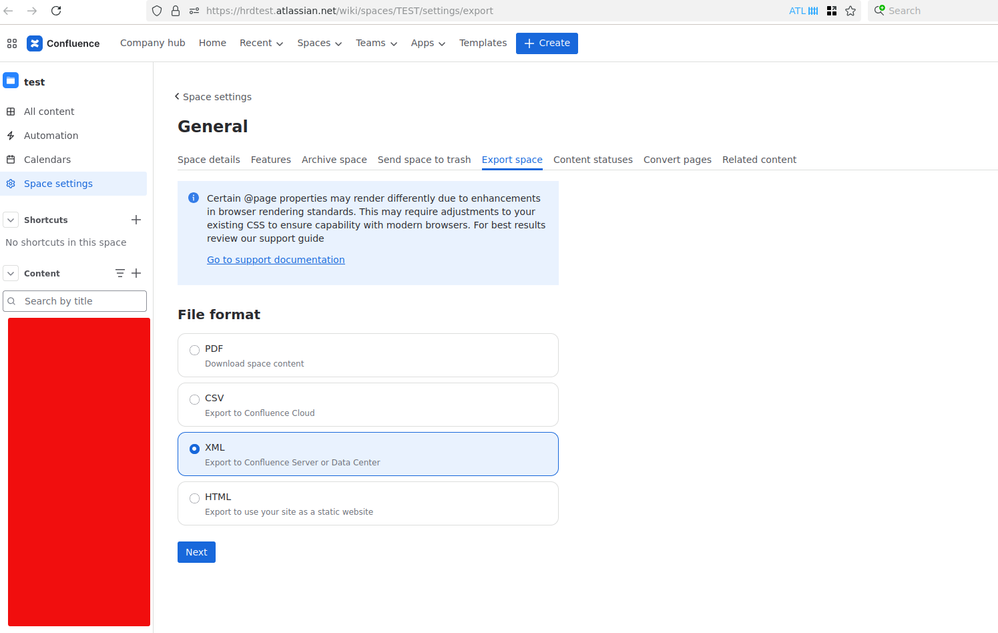
Task: Switch to the Export space tab
Action: pyautogui.click(x=512, y=160)
